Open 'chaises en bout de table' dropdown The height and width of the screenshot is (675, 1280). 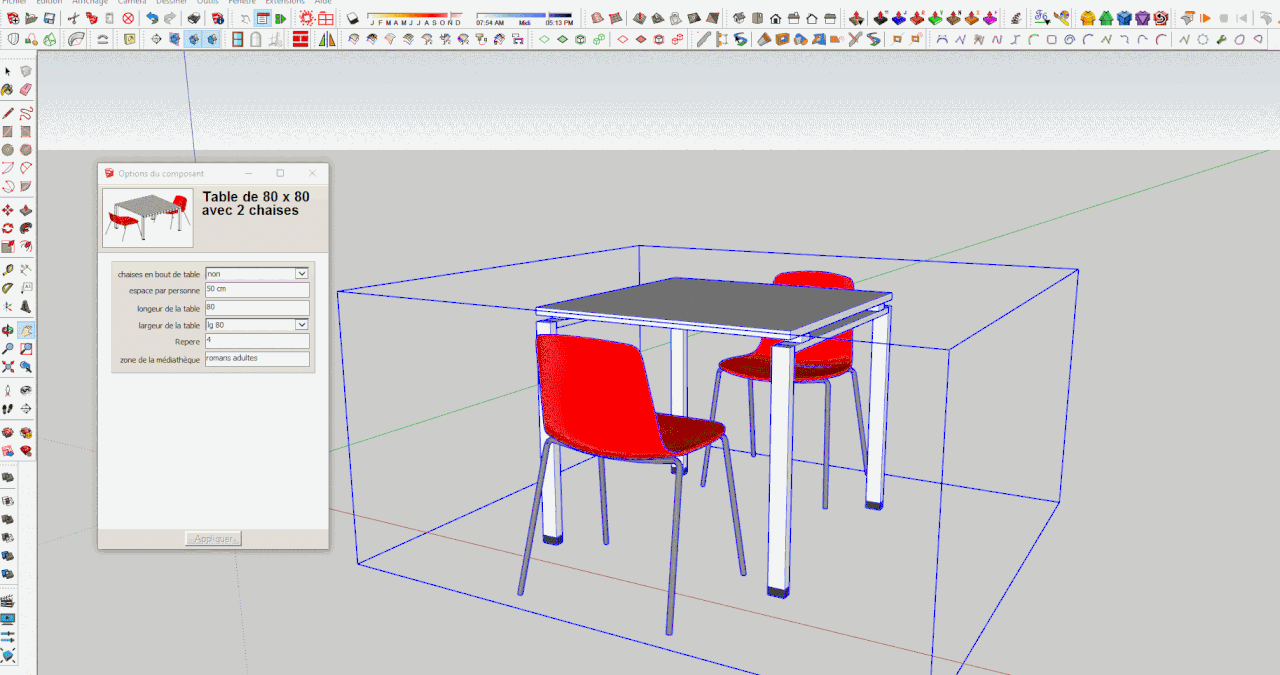pyautogui.click(x=301, y=273)
